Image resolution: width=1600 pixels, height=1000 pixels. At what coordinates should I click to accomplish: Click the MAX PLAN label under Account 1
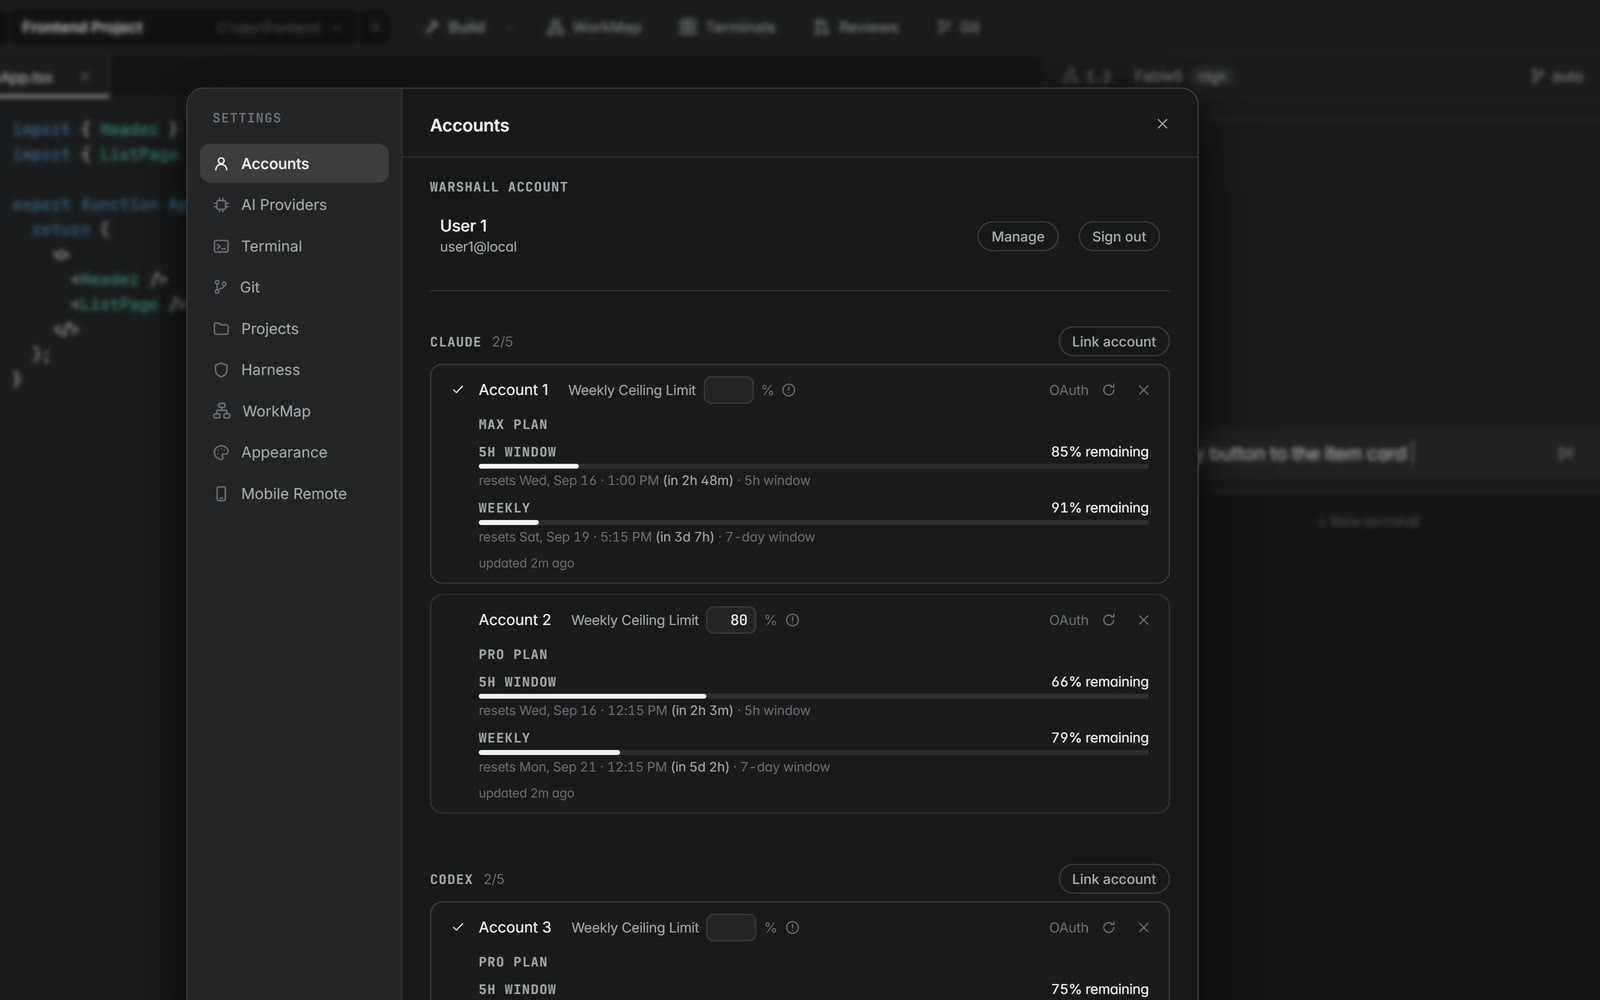(x=513, y=425)
